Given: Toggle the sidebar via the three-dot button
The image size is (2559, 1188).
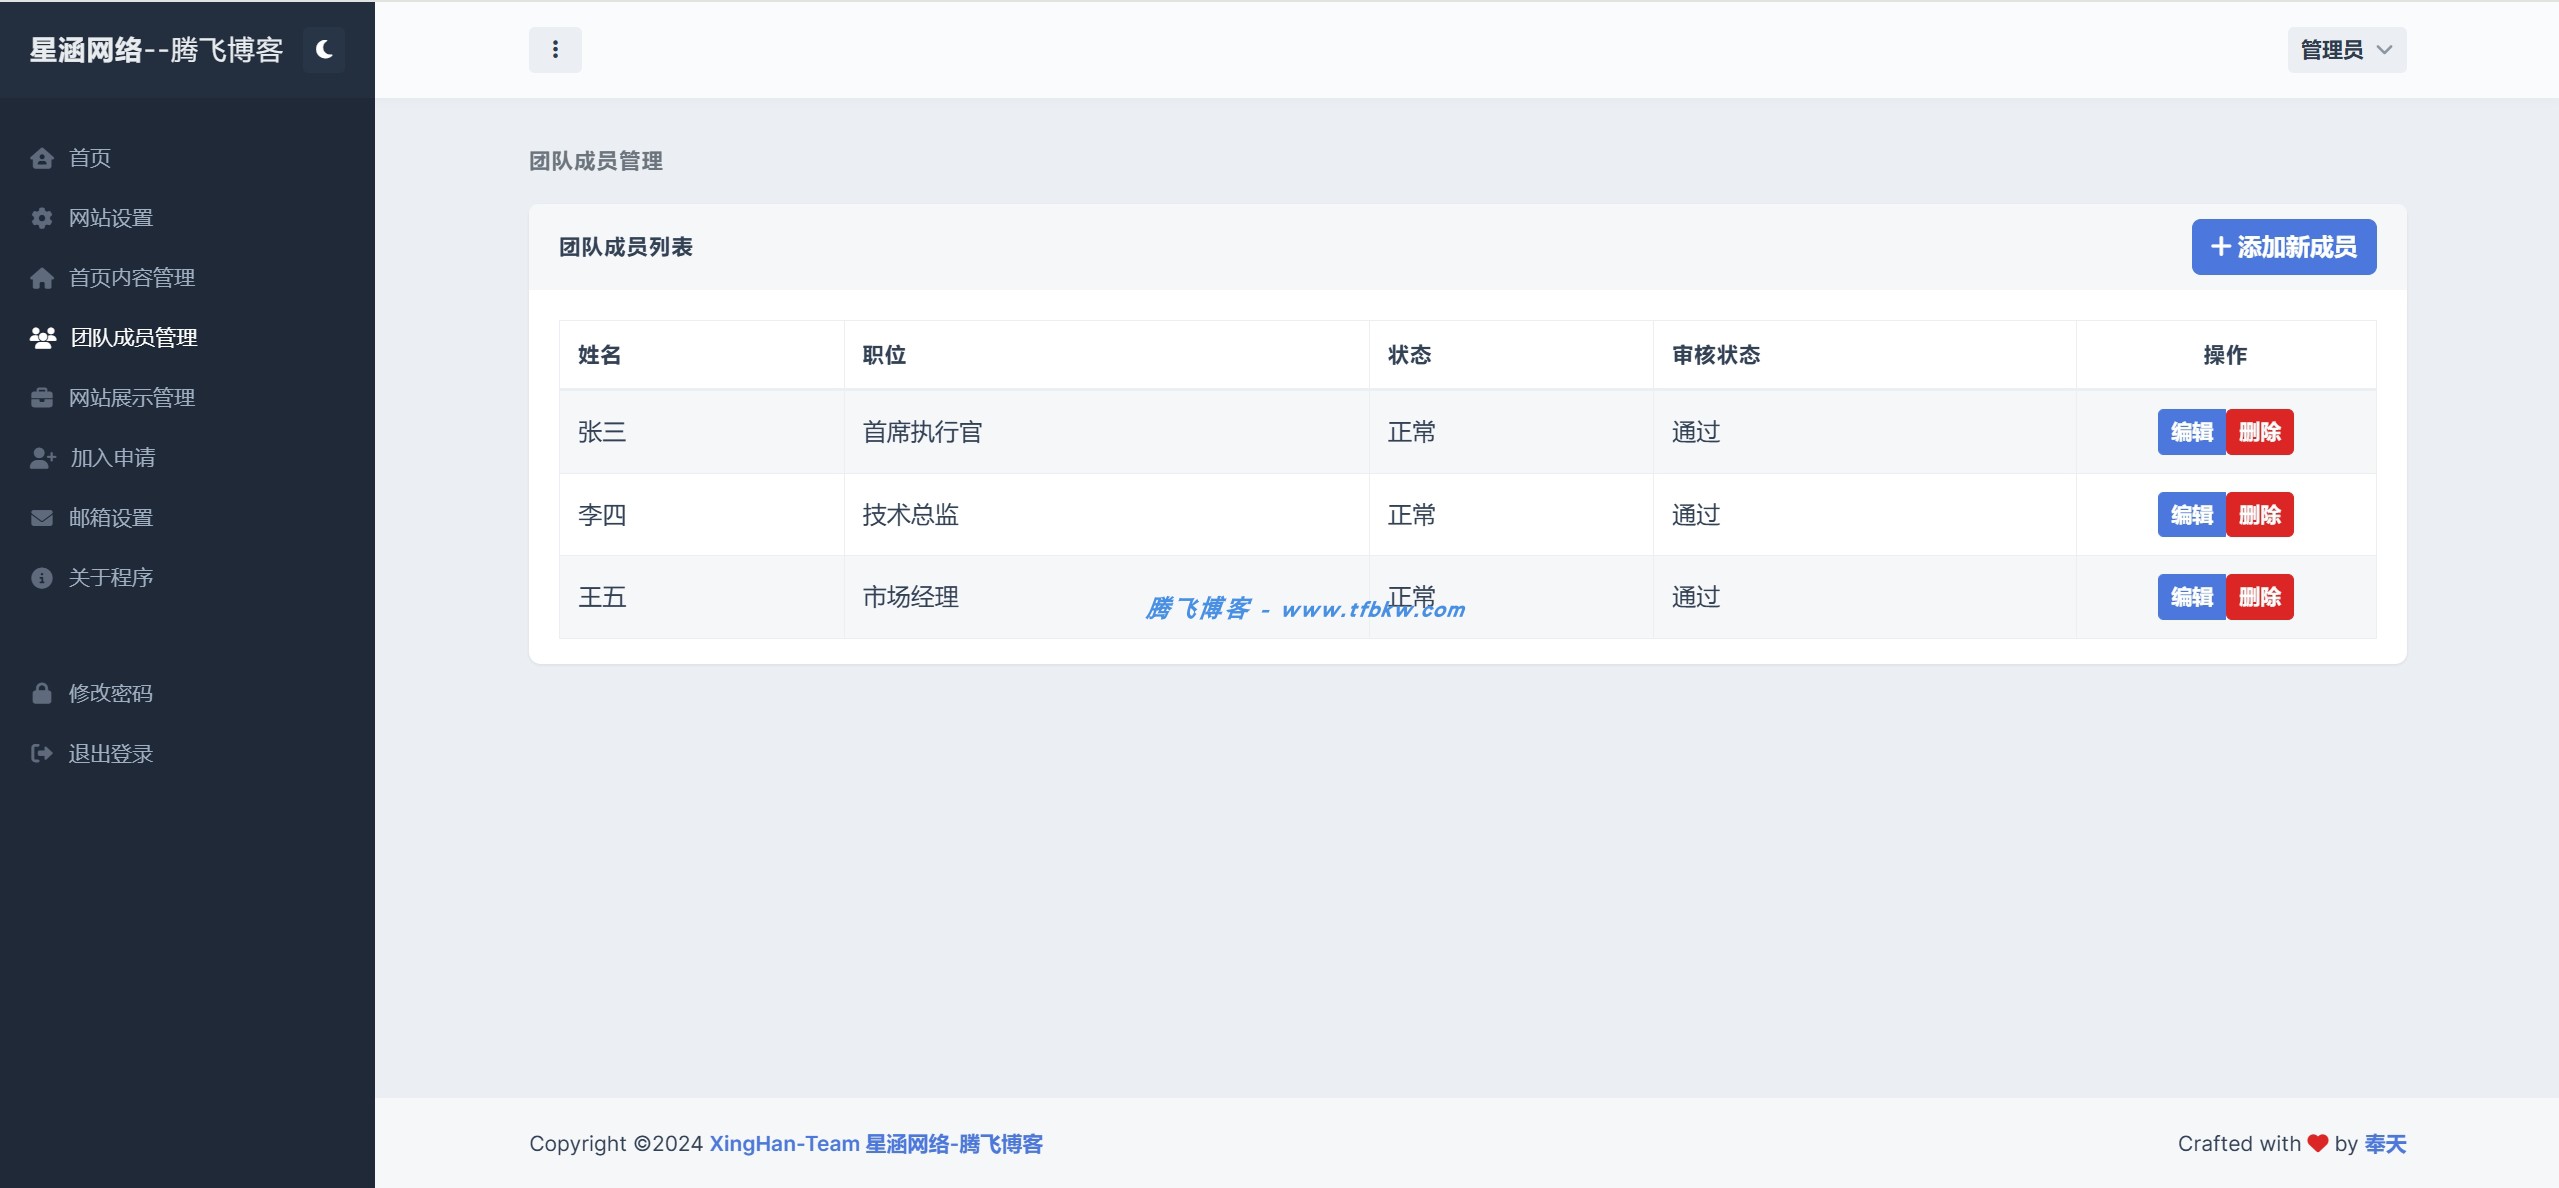Looking at the screenshot, I should pyautogui.click(x=555, y=48).
